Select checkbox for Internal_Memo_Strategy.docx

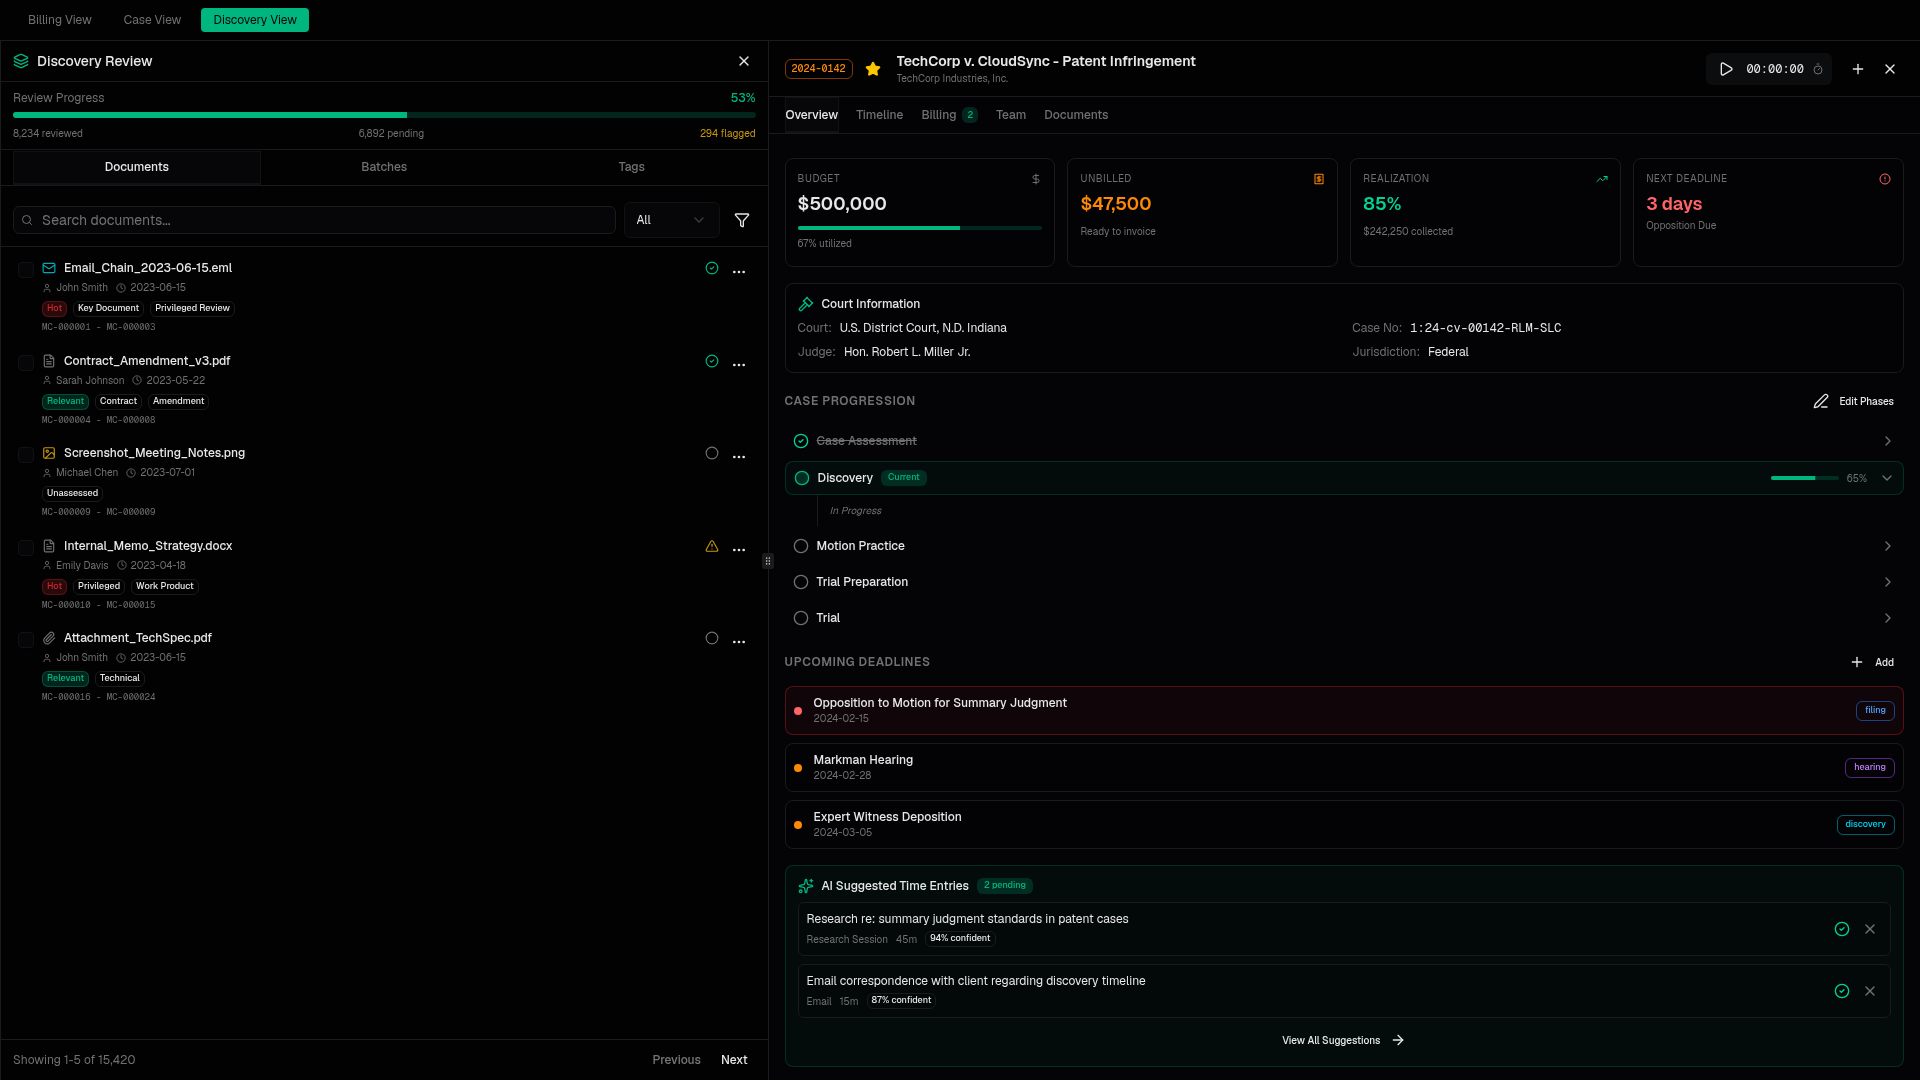pyautogui.click(x=26, y=548)
